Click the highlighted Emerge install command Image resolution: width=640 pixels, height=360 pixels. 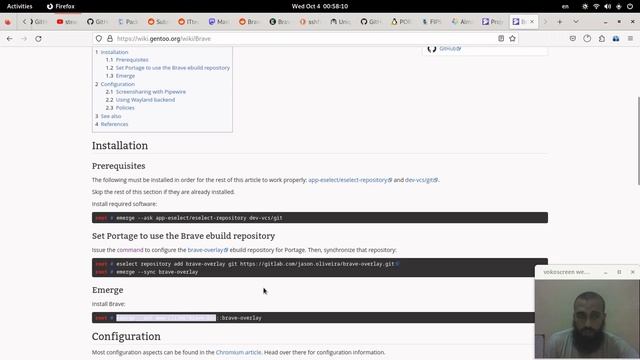coord(166,318)
